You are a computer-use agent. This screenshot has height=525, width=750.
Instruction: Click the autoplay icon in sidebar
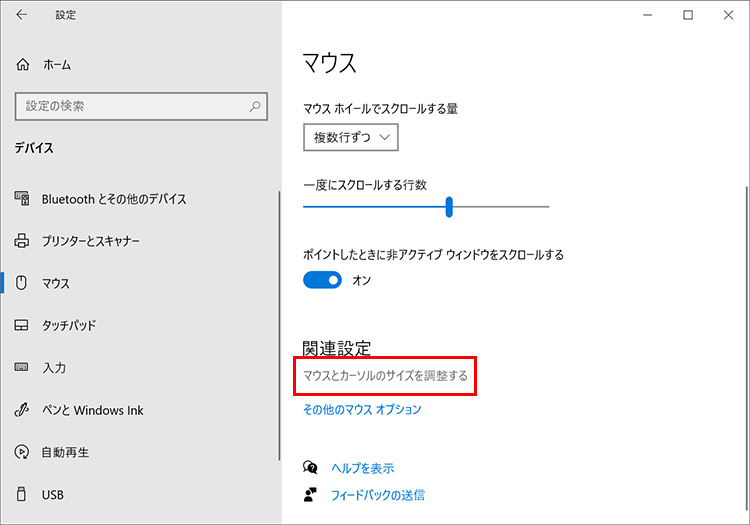click(22, 452)
